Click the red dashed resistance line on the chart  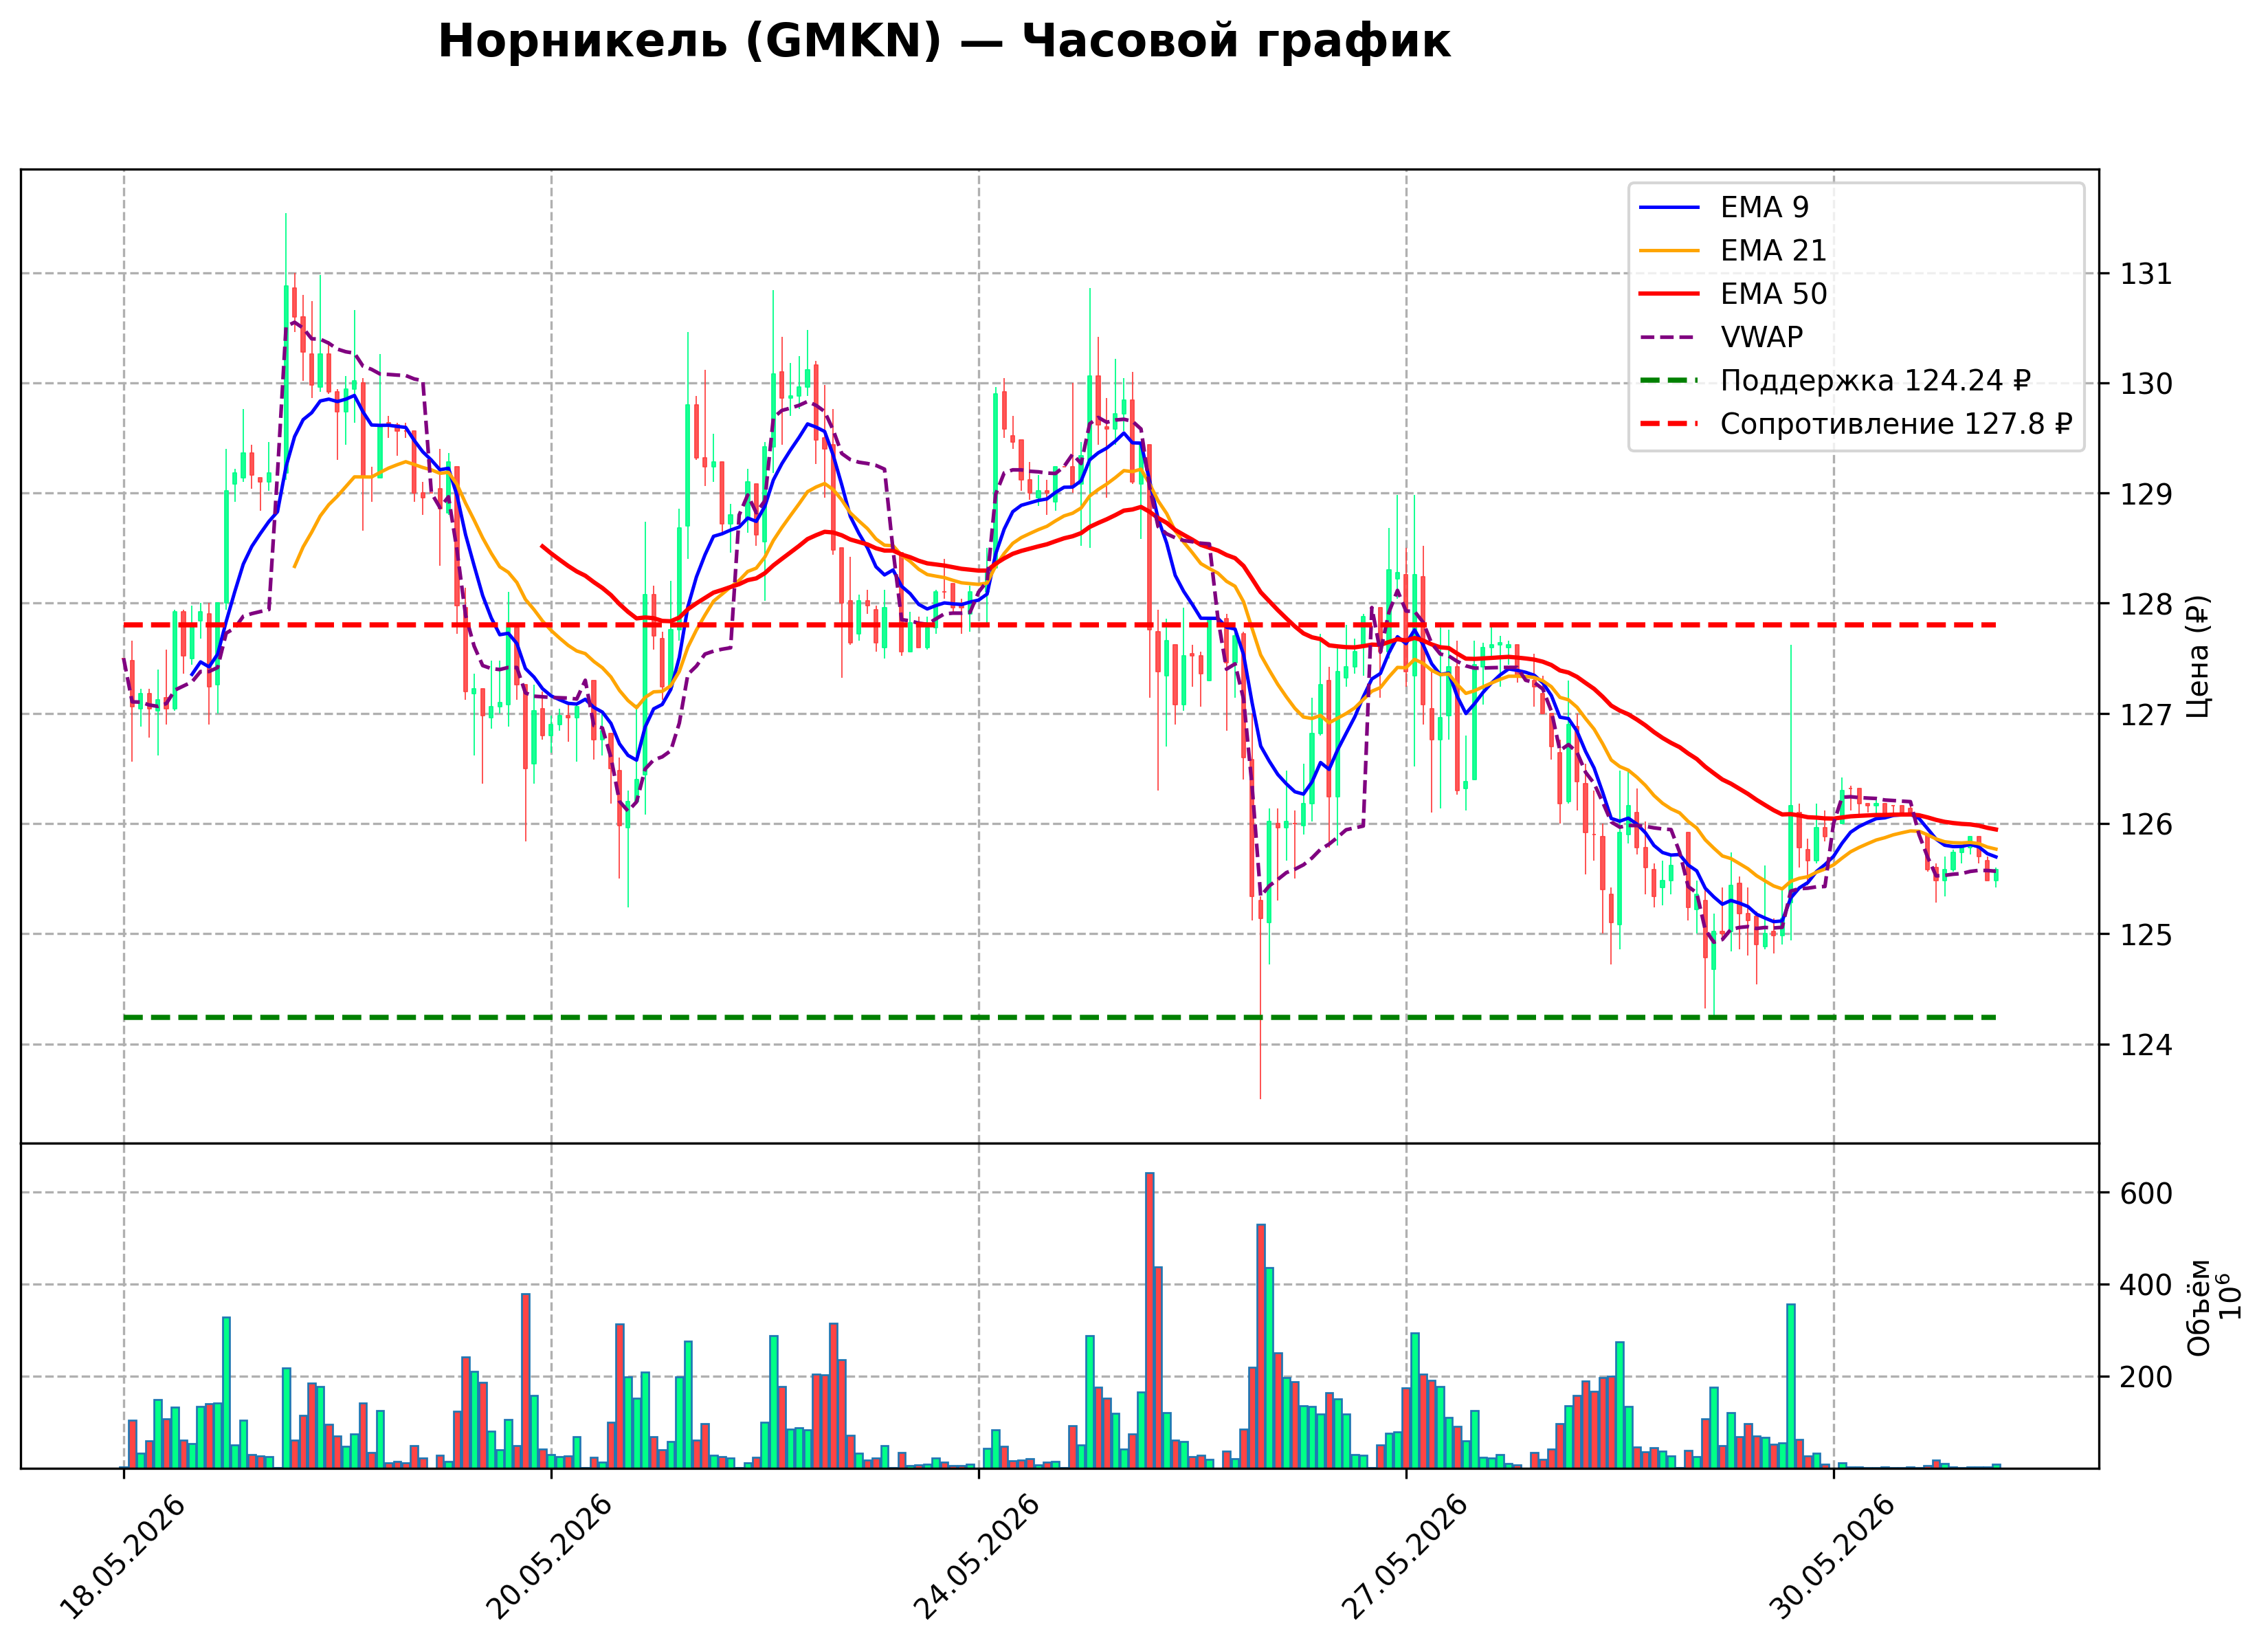tap(1059, 625)
